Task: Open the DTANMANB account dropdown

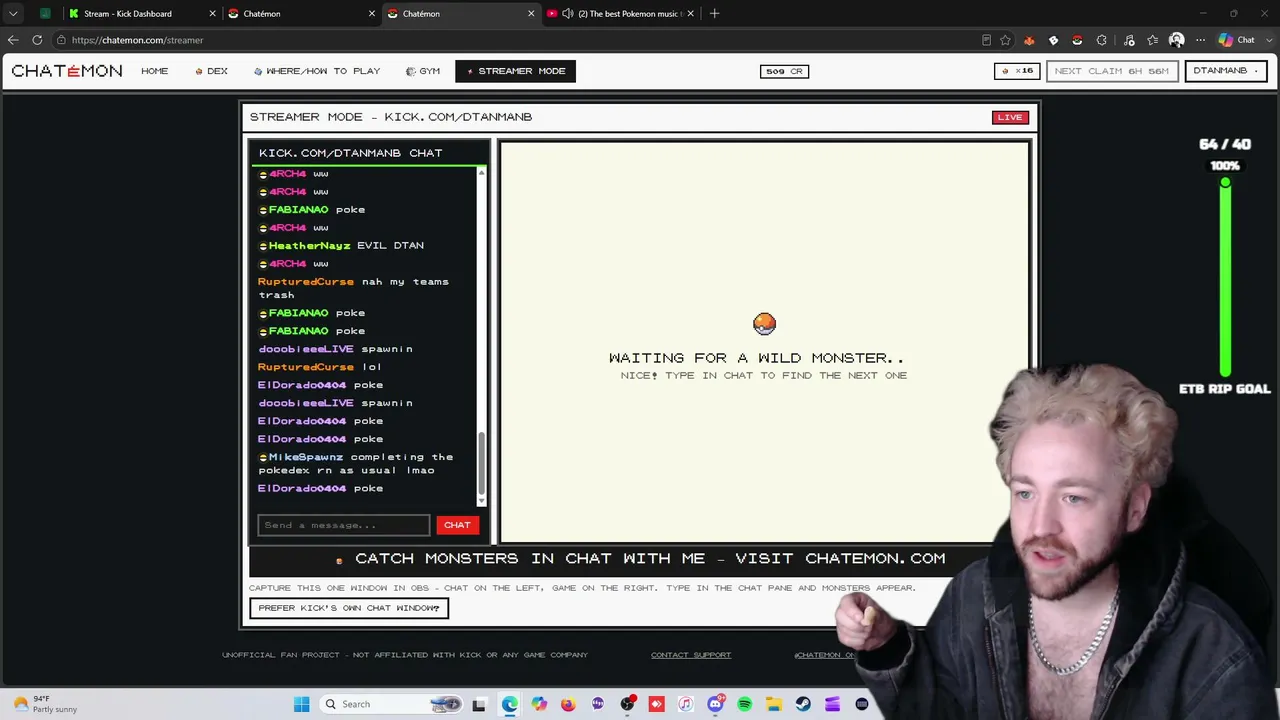Action: point(1225,71)
